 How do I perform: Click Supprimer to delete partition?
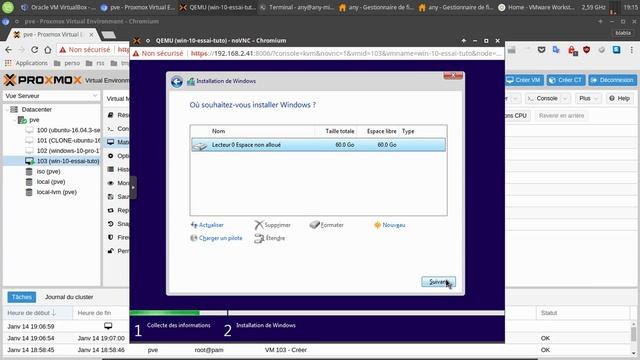tap(273, 225)
